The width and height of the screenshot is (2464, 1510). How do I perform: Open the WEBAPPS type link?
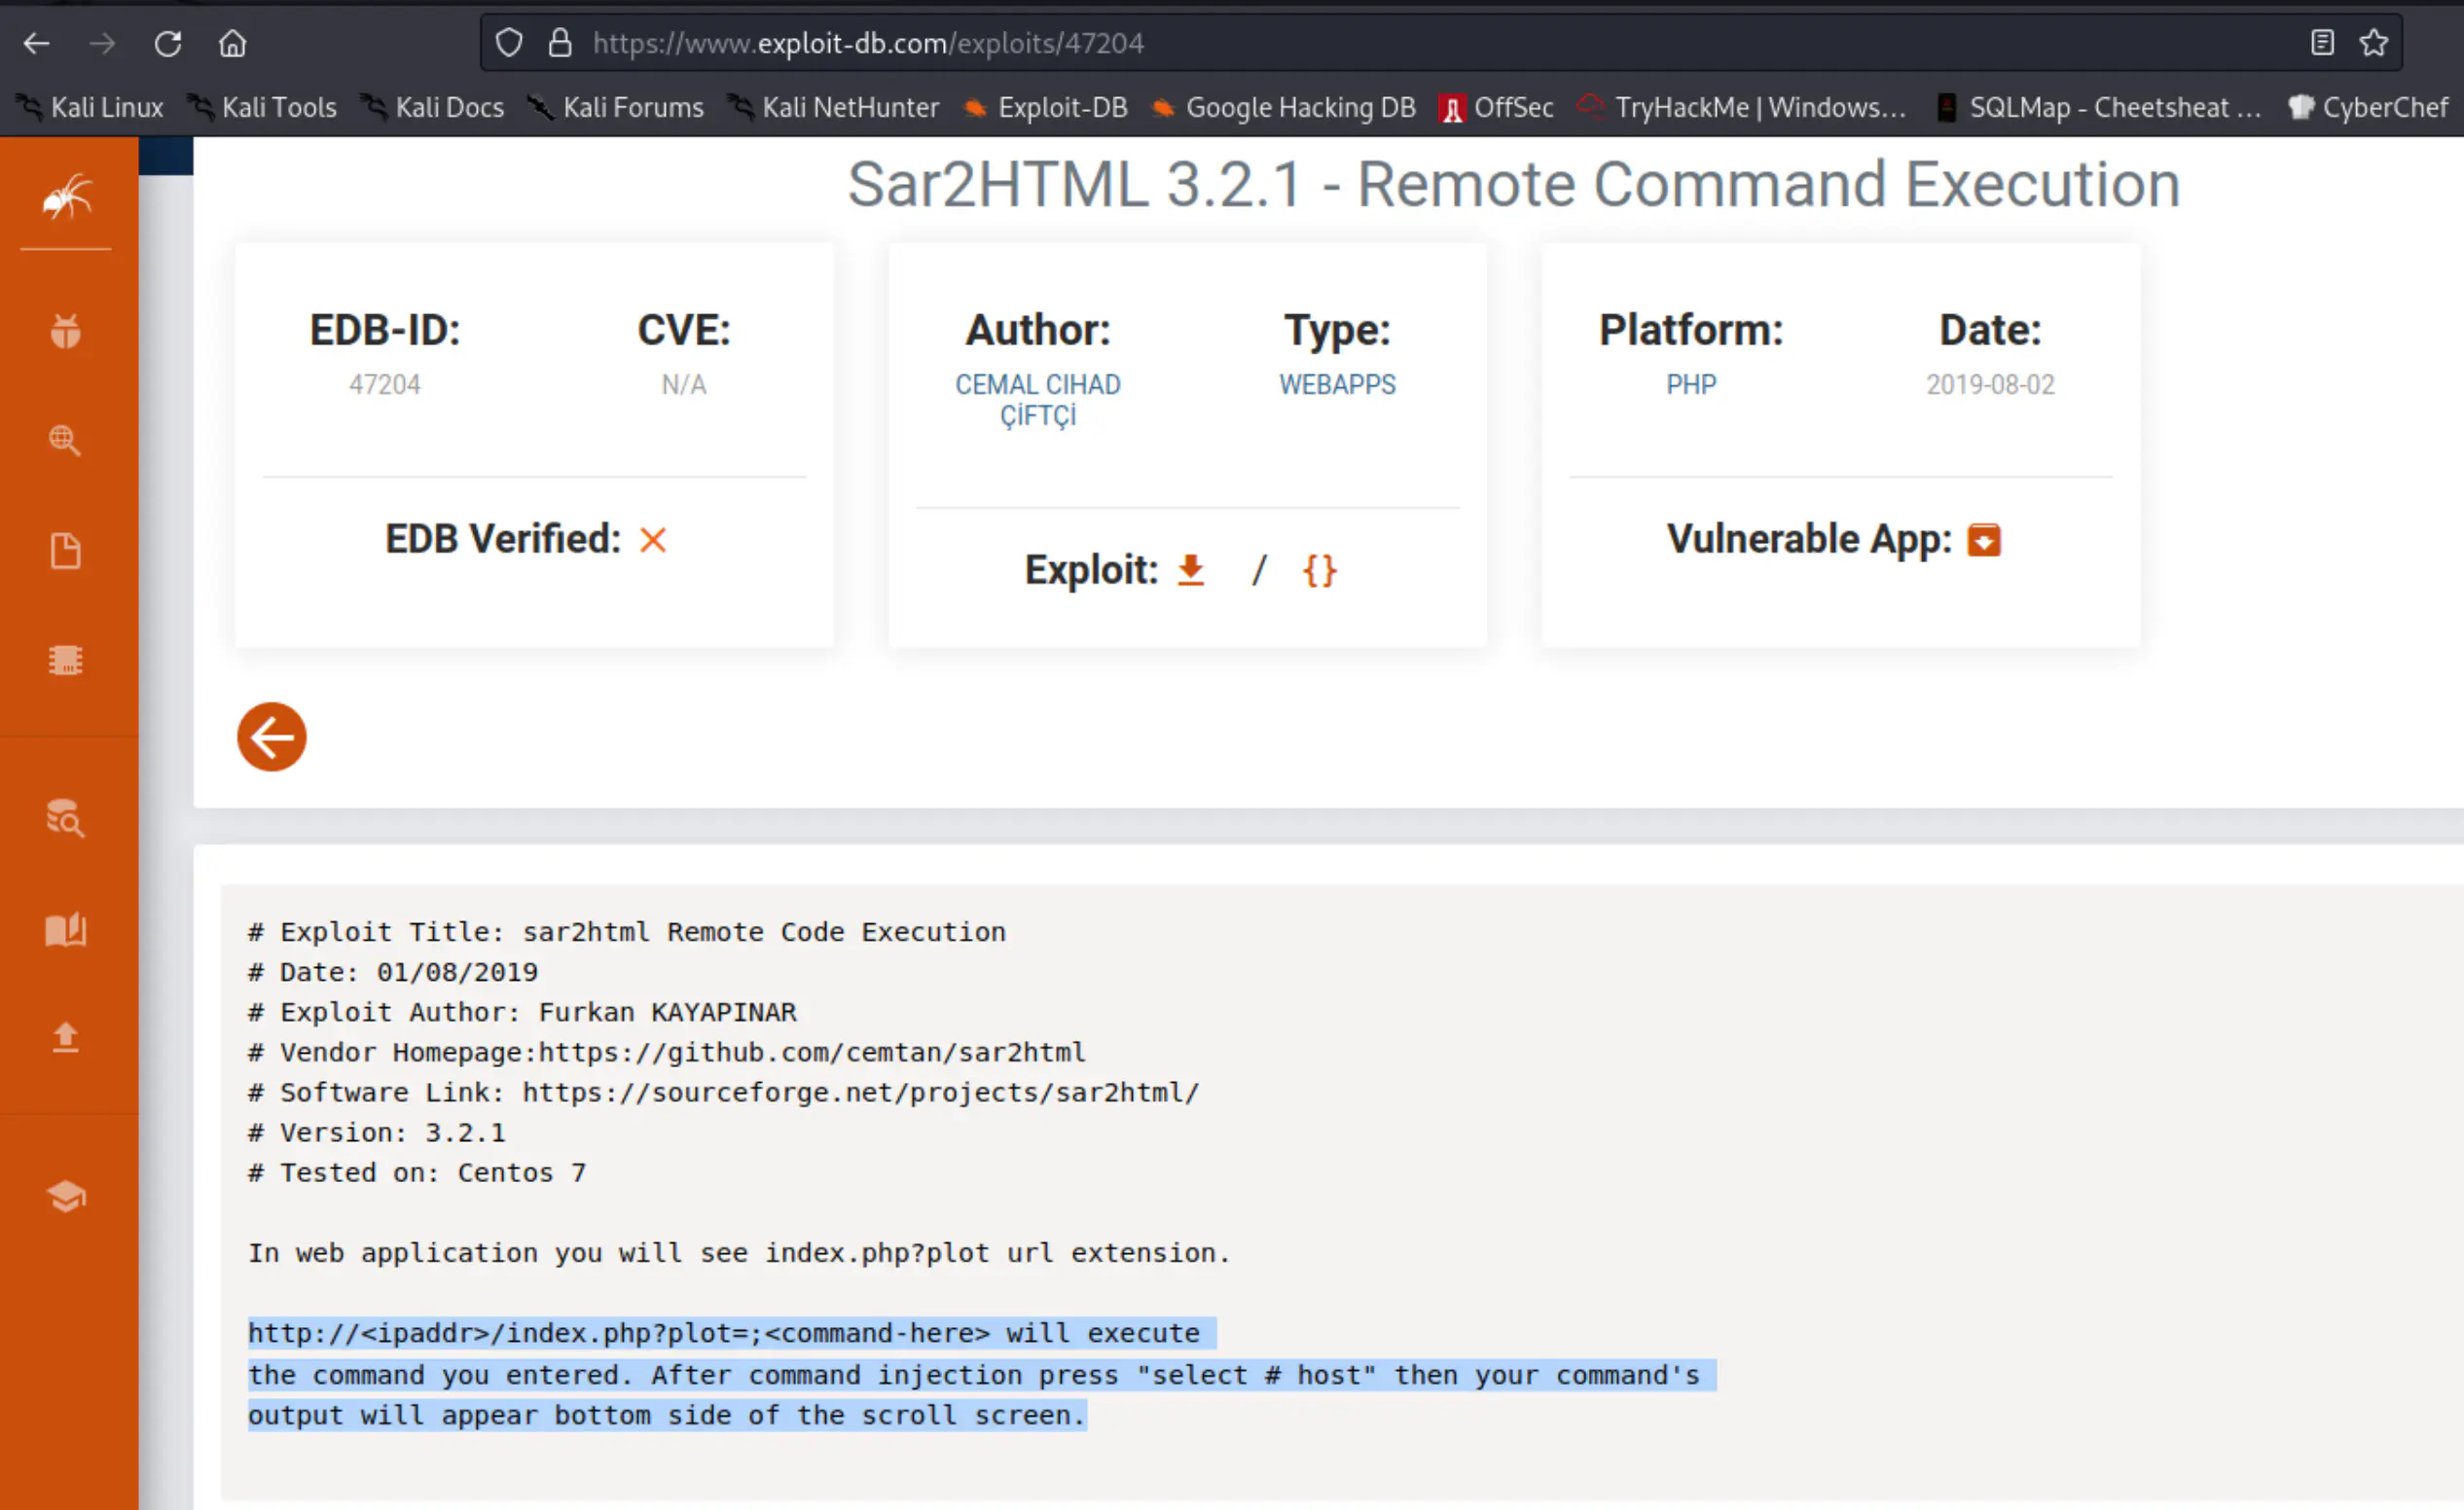(1337, 384)
